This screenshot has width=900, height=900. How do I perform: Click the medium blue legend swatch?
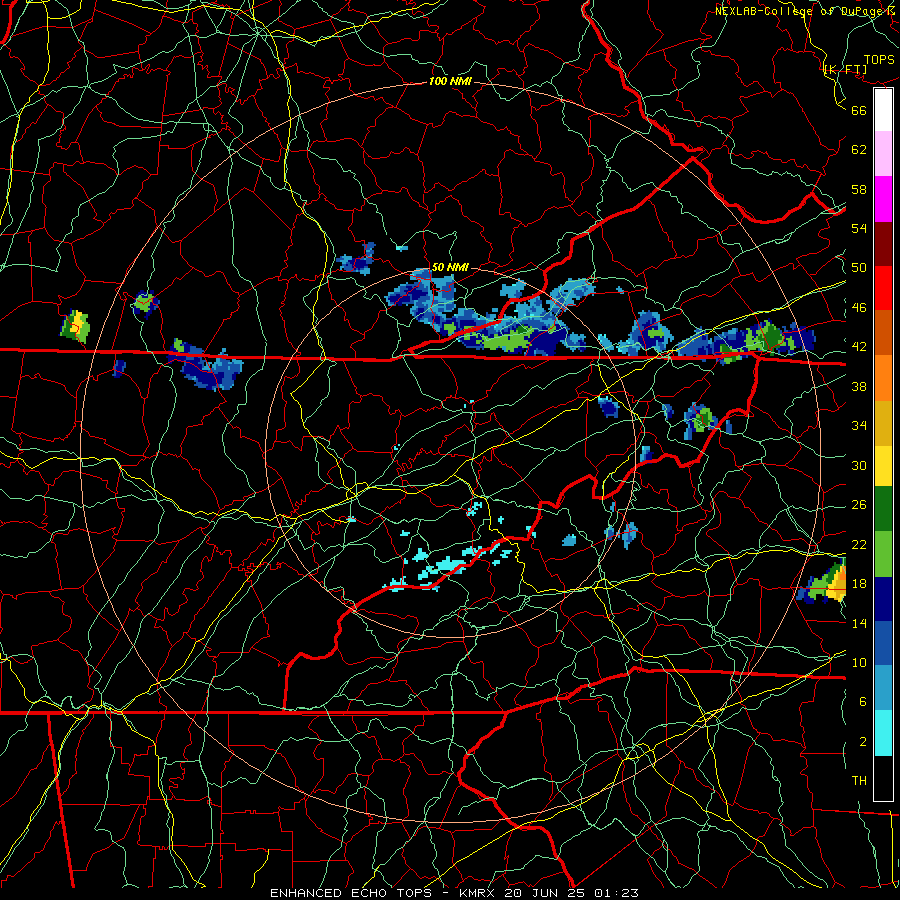click(x=883, y=643)
